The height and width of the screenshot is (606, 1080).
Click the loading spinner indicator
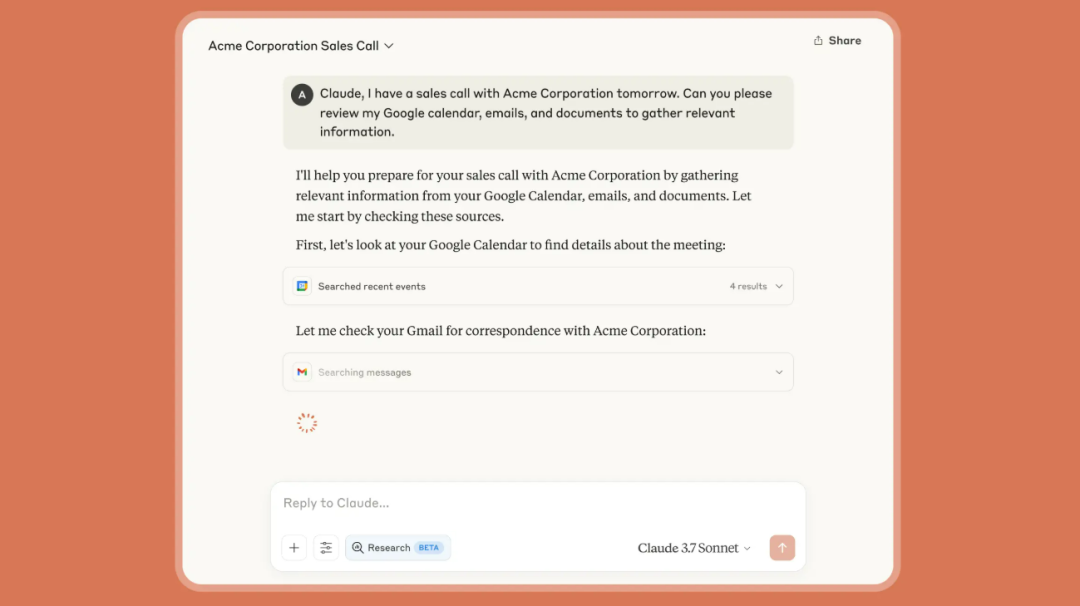pos(307,422)
